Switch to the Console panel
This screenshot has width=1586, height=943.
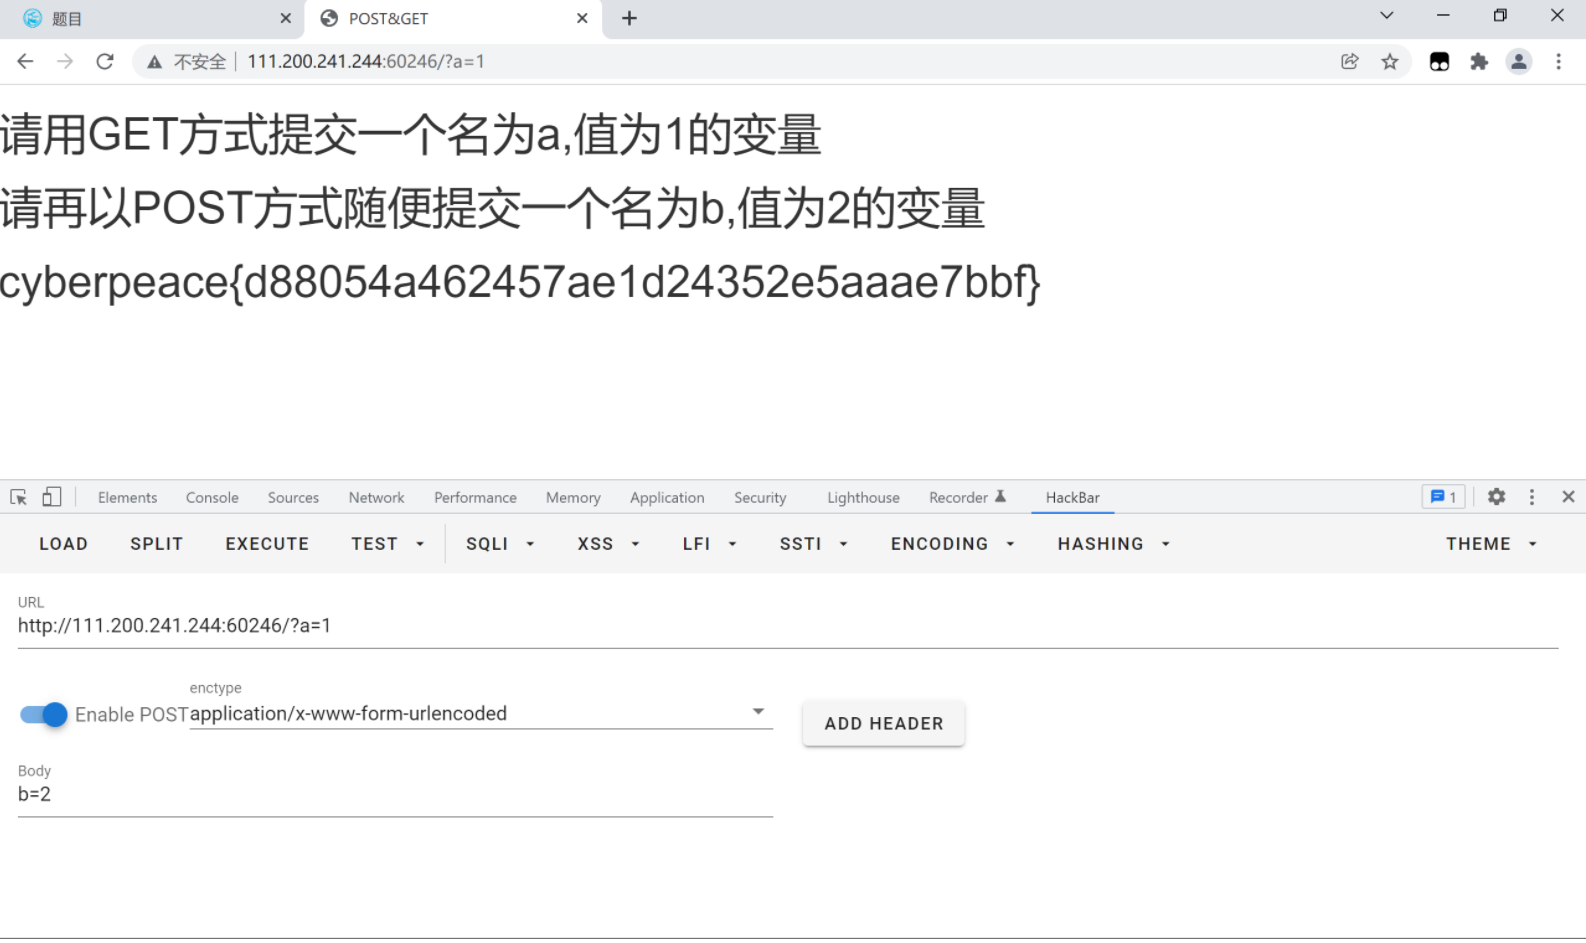[x=212, y=498]
